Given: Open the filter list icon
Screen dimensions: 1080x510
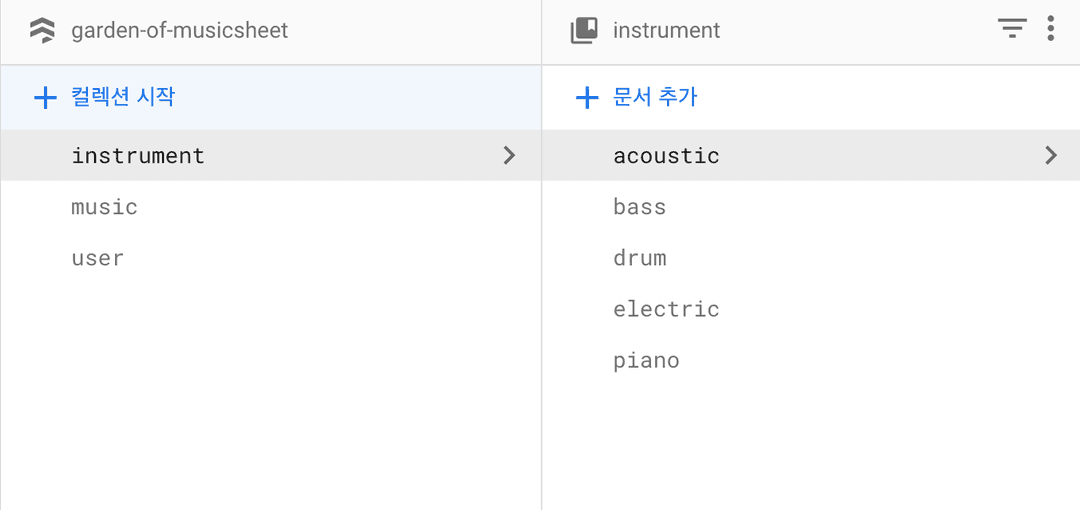Looking at the screenshot, I should 1012,28.
